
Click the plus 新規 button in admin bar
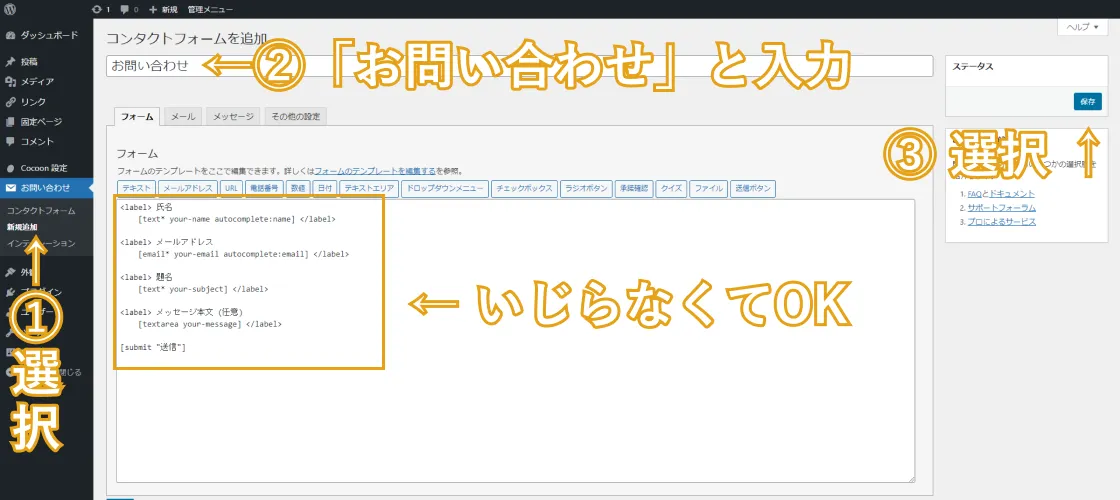164,9
